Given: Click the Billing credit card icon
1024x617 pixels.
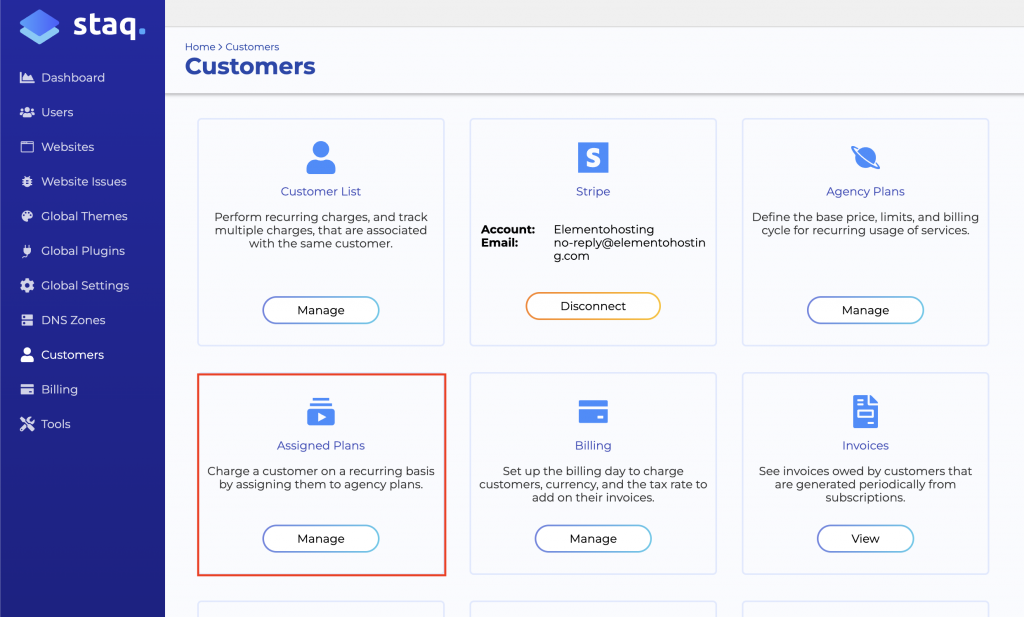Looking at the screenshot, I should (593, 411).
